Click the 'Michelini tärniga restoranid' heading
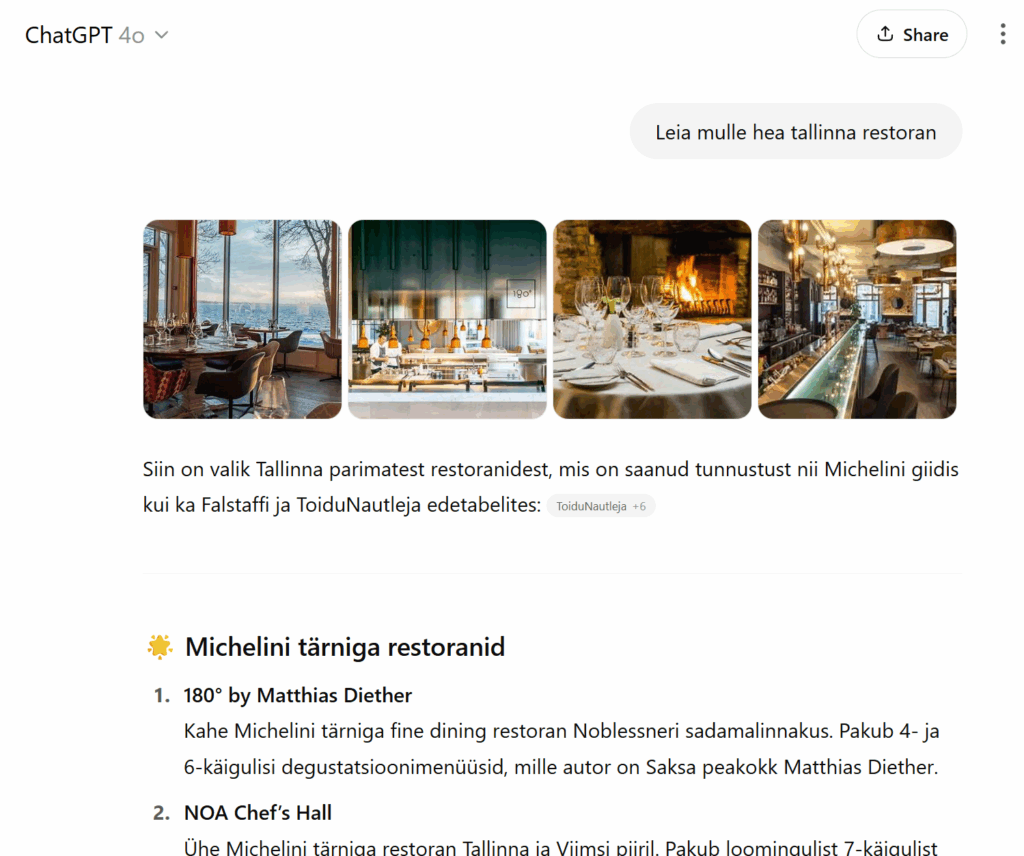The image size is (1024, 856). click(x=345, y=647)
